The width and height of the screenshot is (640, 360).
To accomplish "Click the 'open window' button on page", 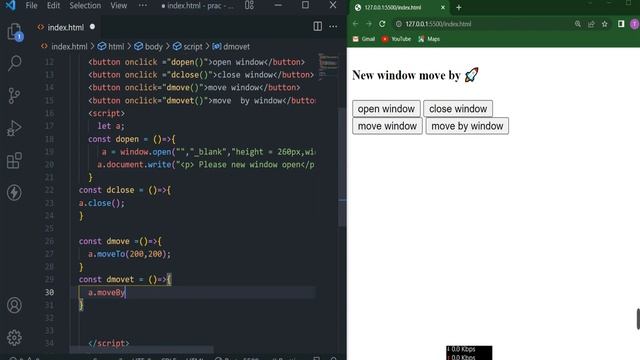I will point(386,109).
